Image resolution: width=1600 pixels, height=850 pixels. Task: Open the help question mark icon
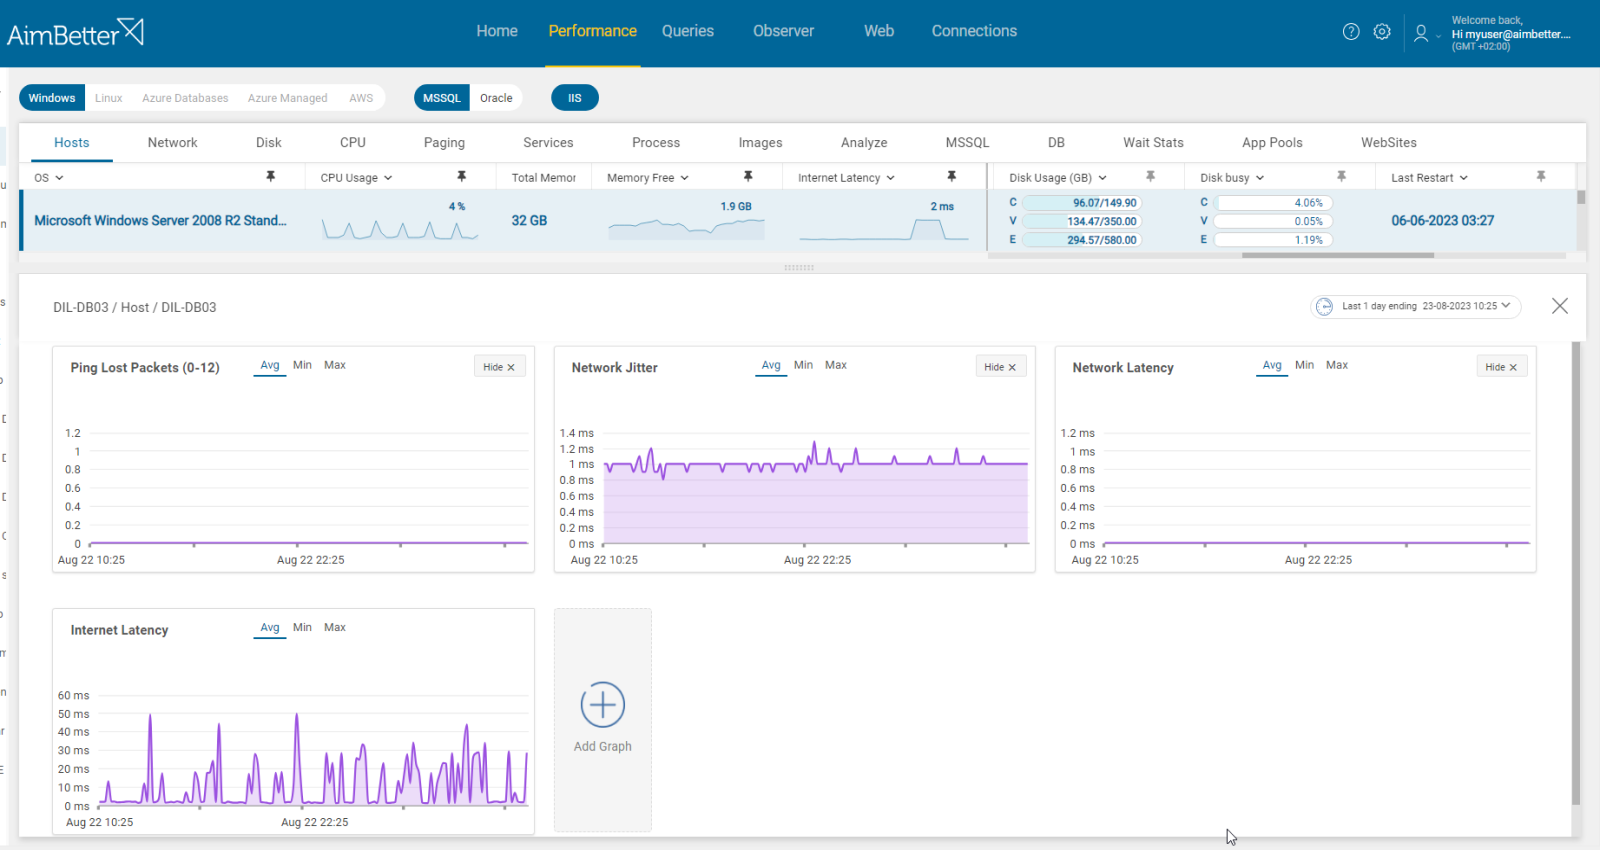point(1351,31)
